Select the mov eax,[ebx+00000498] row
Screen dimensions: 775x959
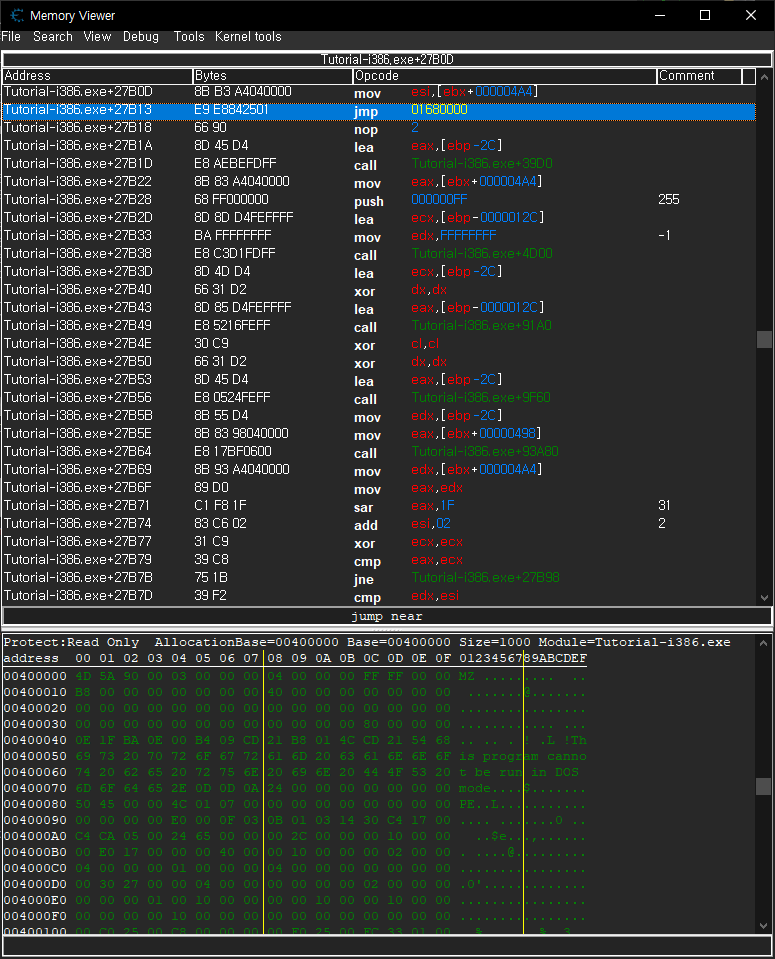pyautogui.click(x=379, y=434)
